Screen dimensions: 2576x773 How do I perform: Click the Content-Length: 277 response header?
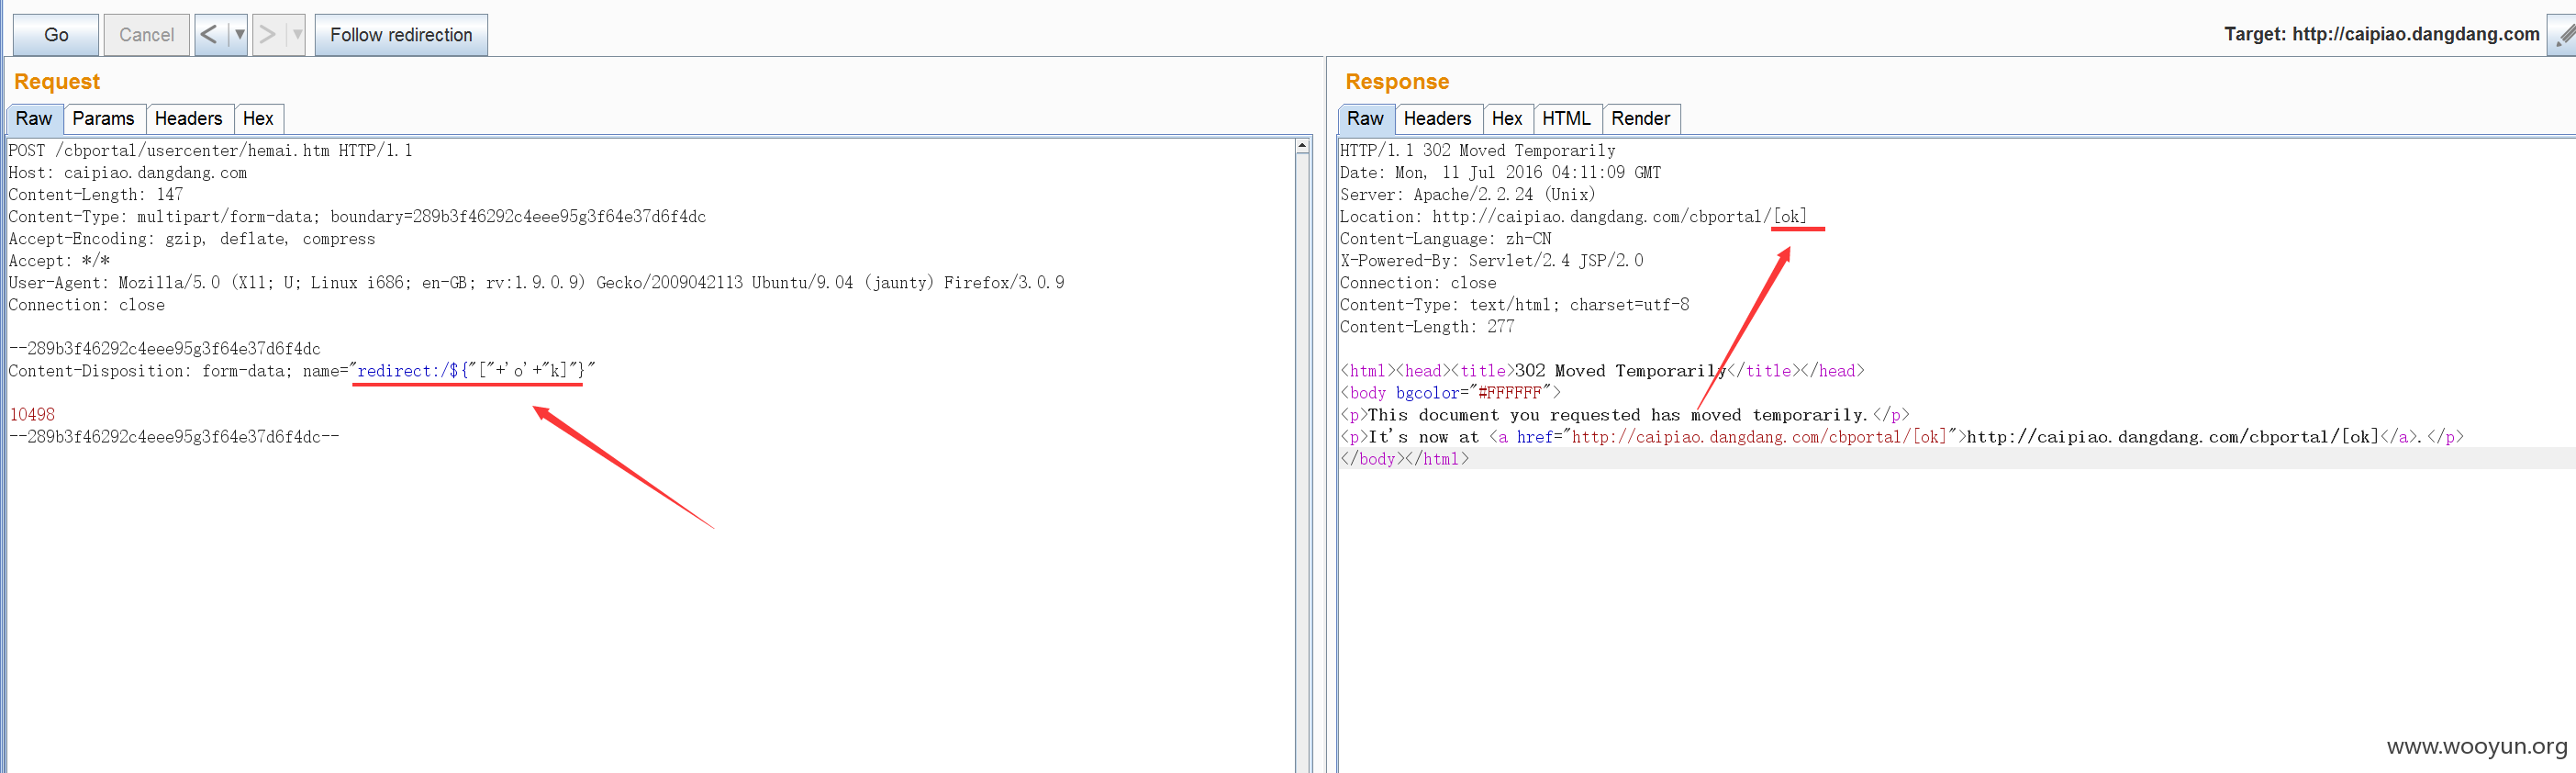pos(1427,326)
